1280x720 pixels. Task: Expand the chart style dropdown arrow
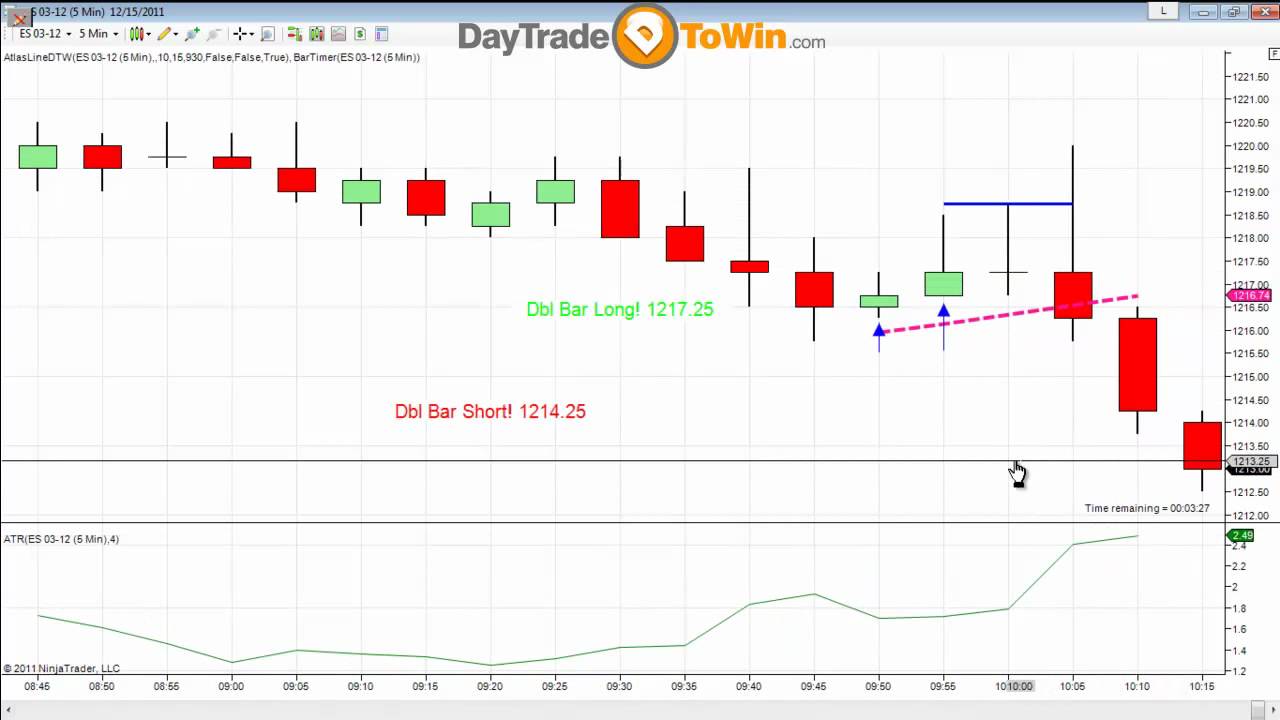[149, 33]
